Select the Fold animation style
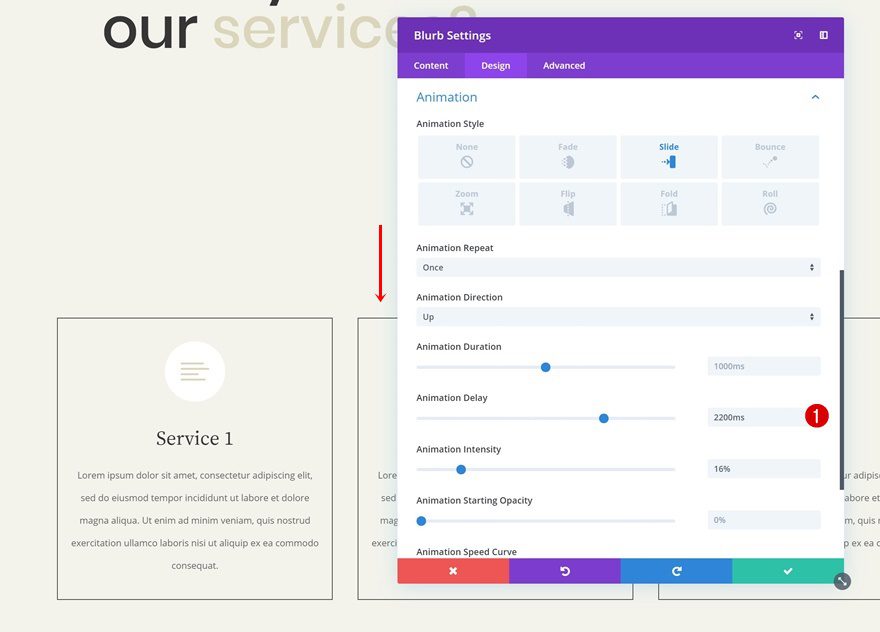 coord(669,204)
